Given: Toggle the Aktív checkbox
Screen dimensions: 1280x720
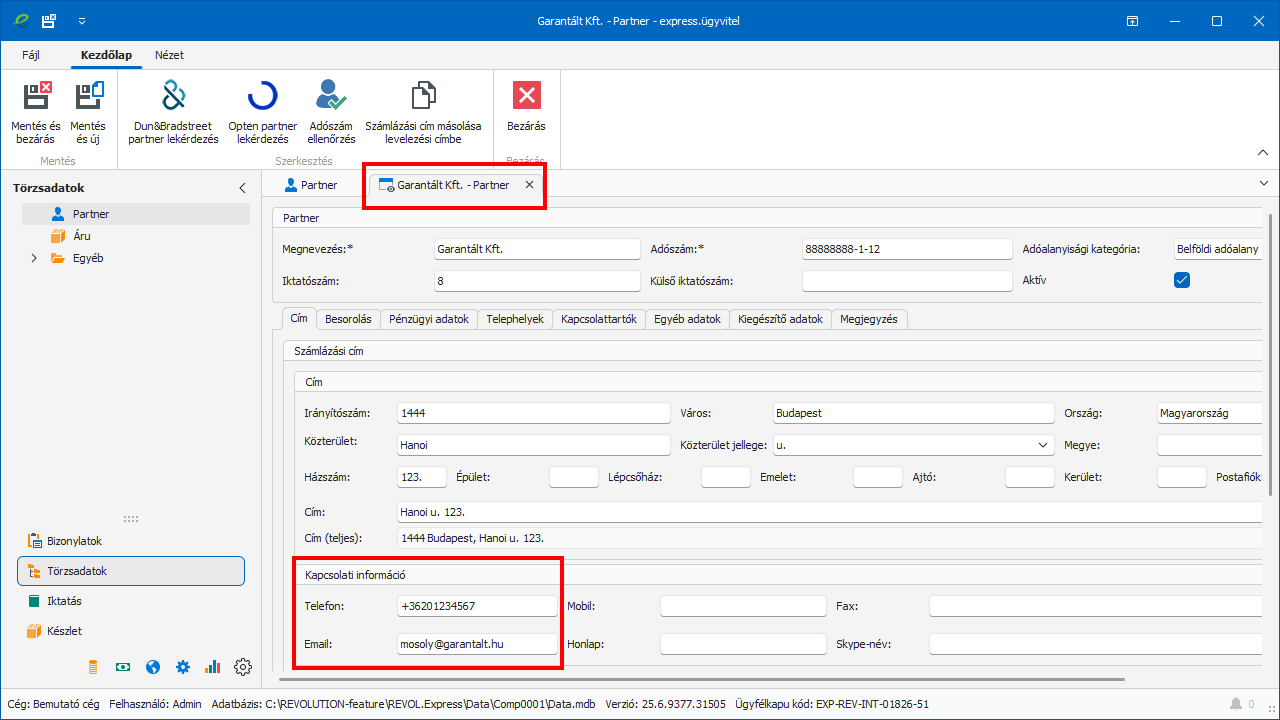Looking at the screenshot, I should click(1182, 281).
